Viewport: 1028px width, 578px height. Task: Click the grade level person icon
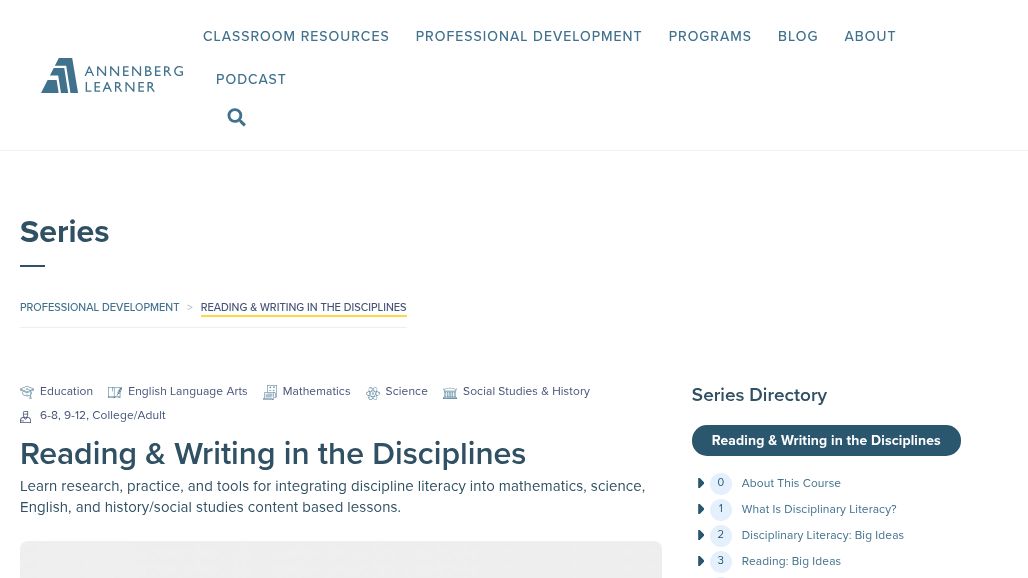[x=26, y=416]
